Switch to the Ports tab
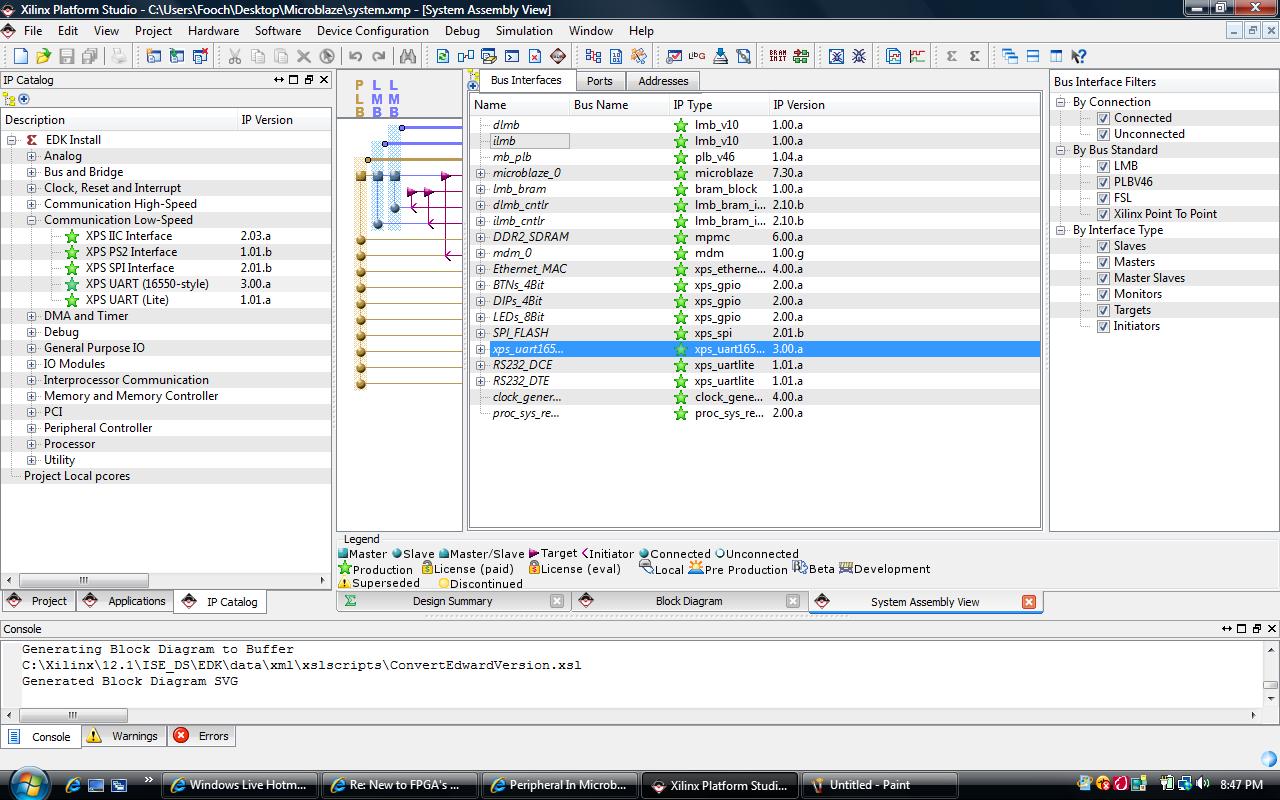This screenshot has height=800, width=1280. (600, 81)
